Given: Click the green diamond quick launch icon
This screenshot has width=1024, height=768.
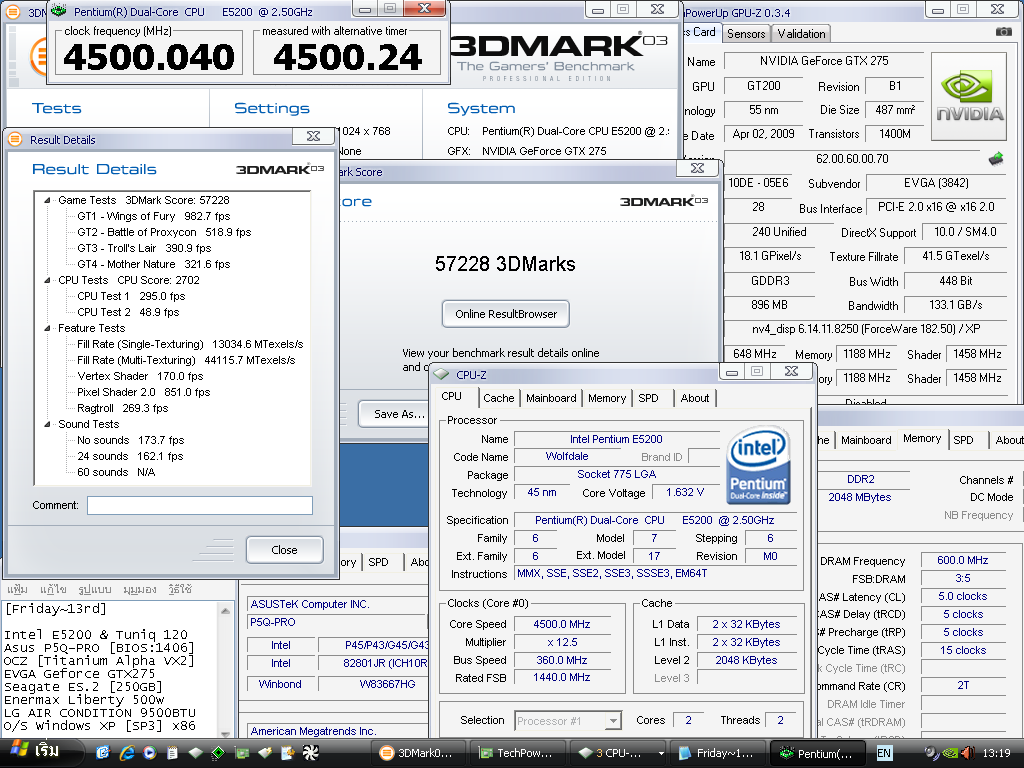Looking at the screenshot, I should [x=218, y=753].
